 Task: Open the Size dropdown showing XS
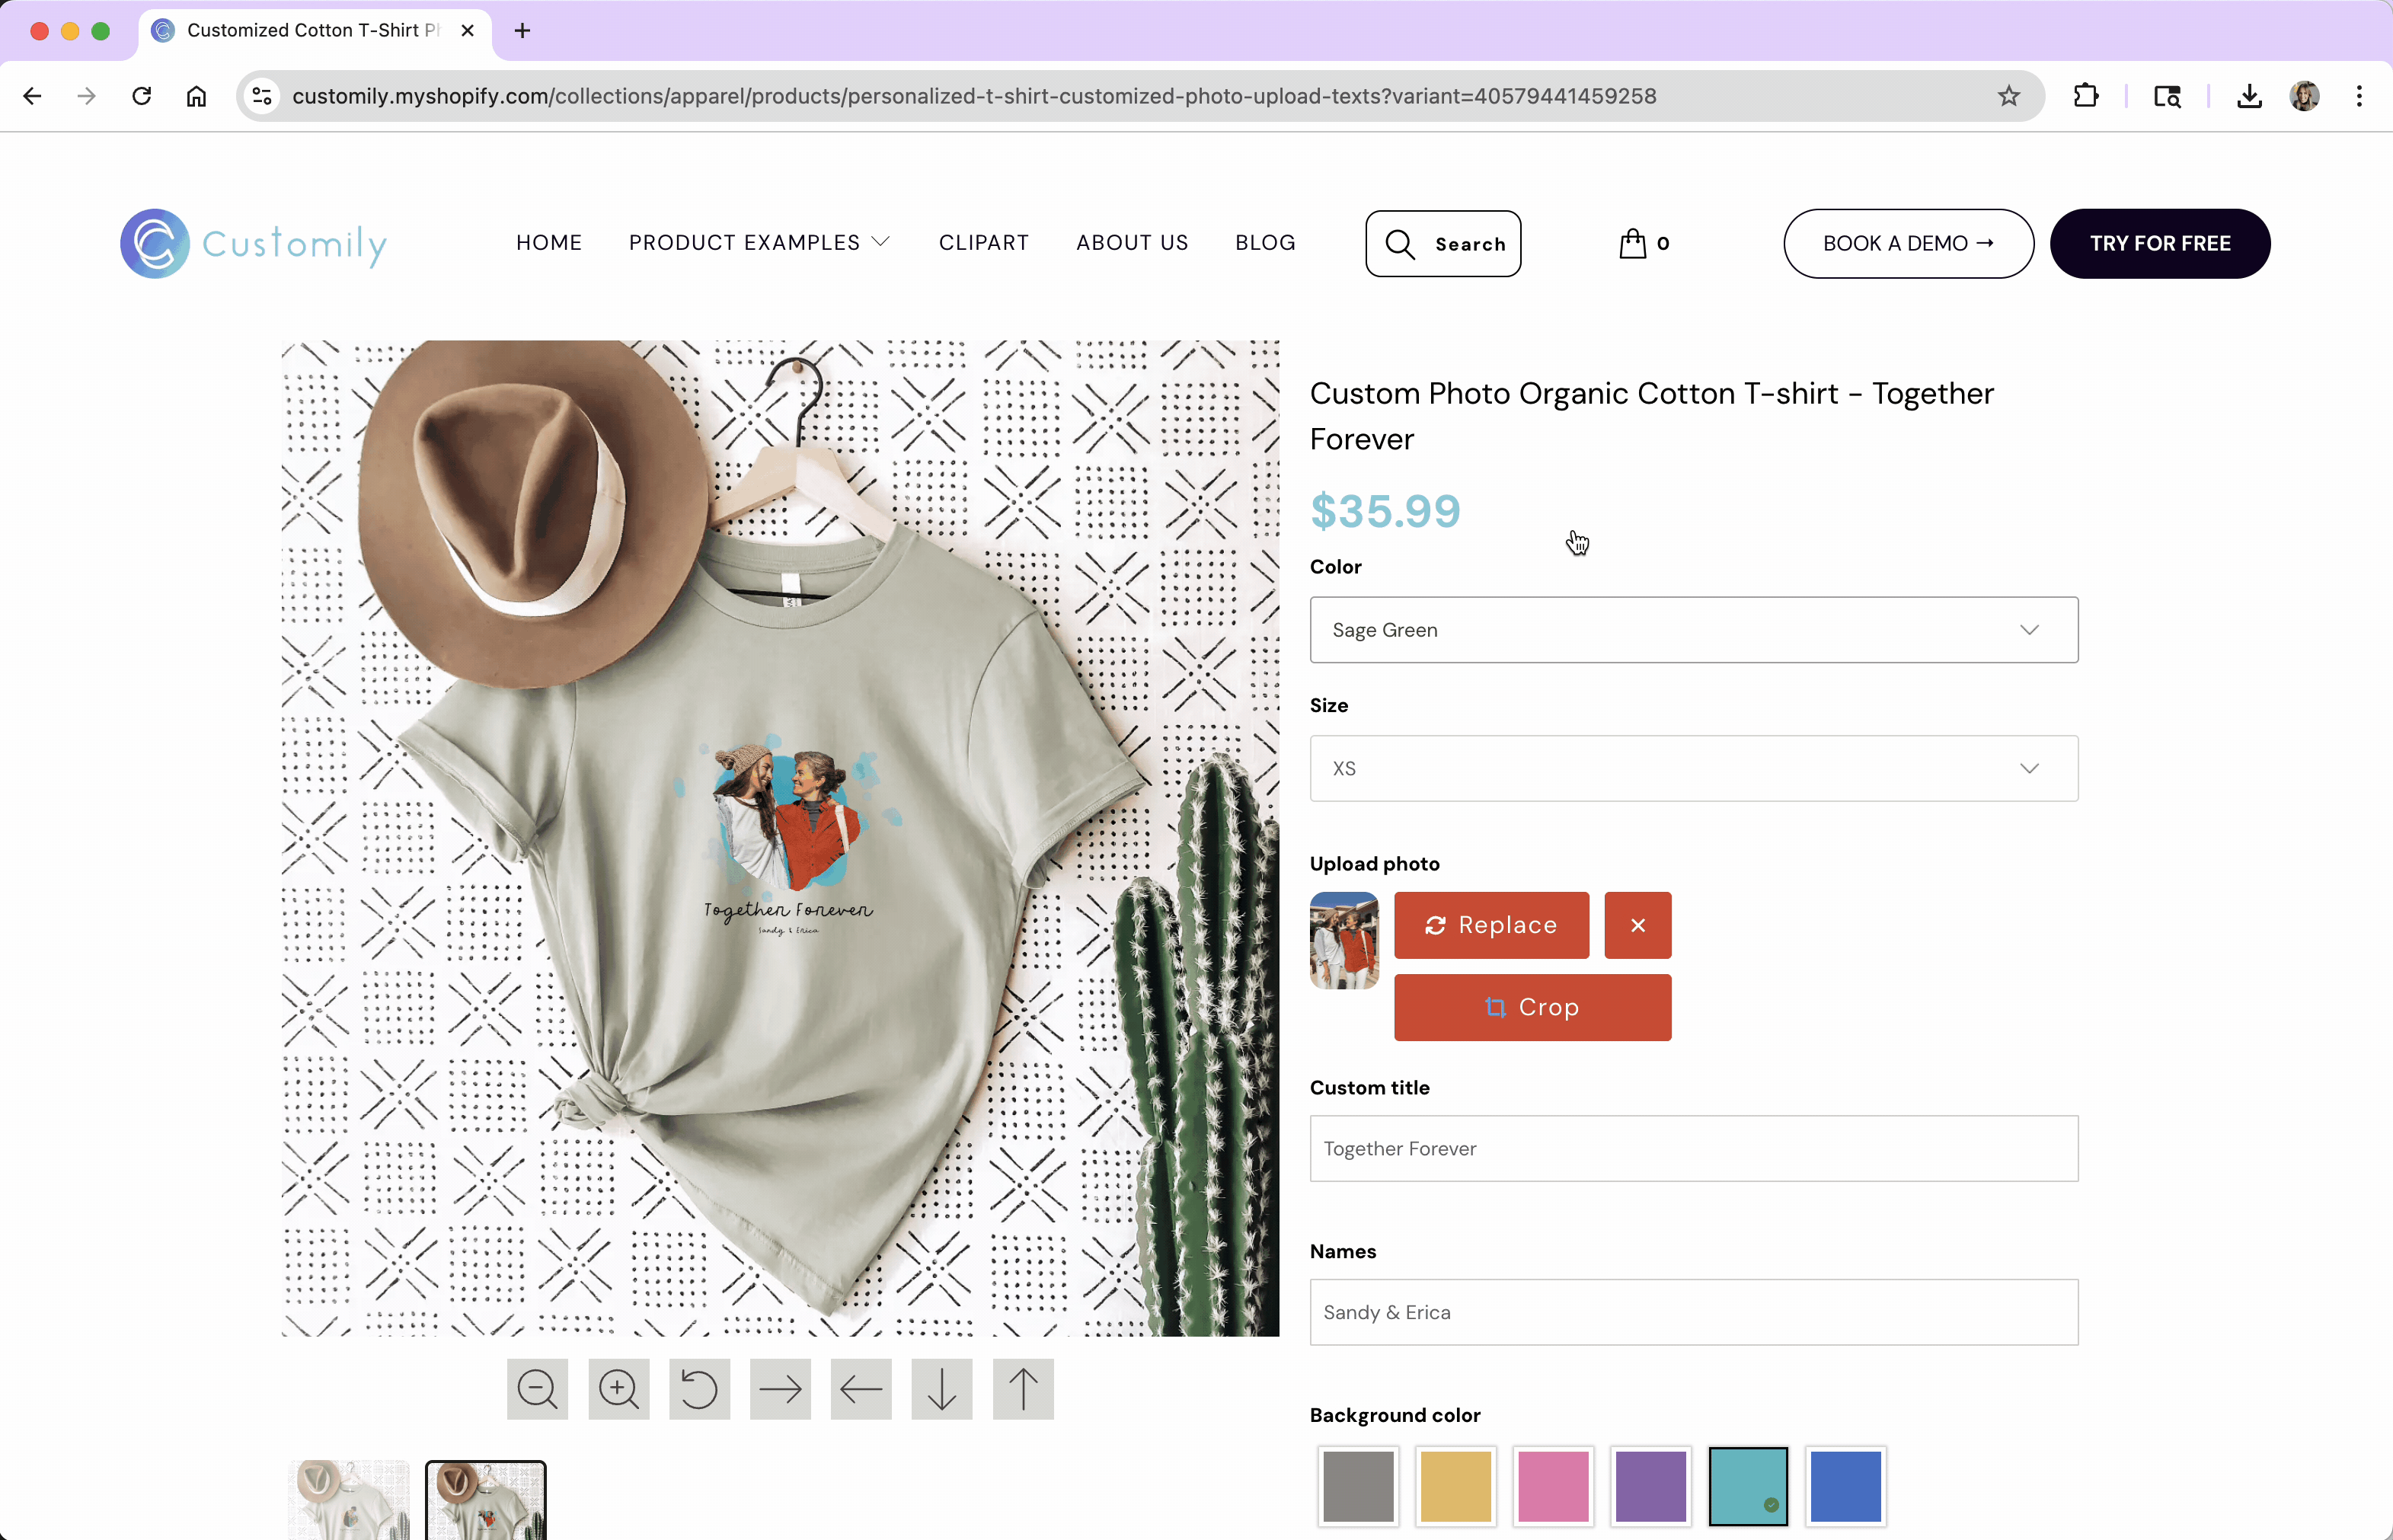click(x=1693, y=768)
